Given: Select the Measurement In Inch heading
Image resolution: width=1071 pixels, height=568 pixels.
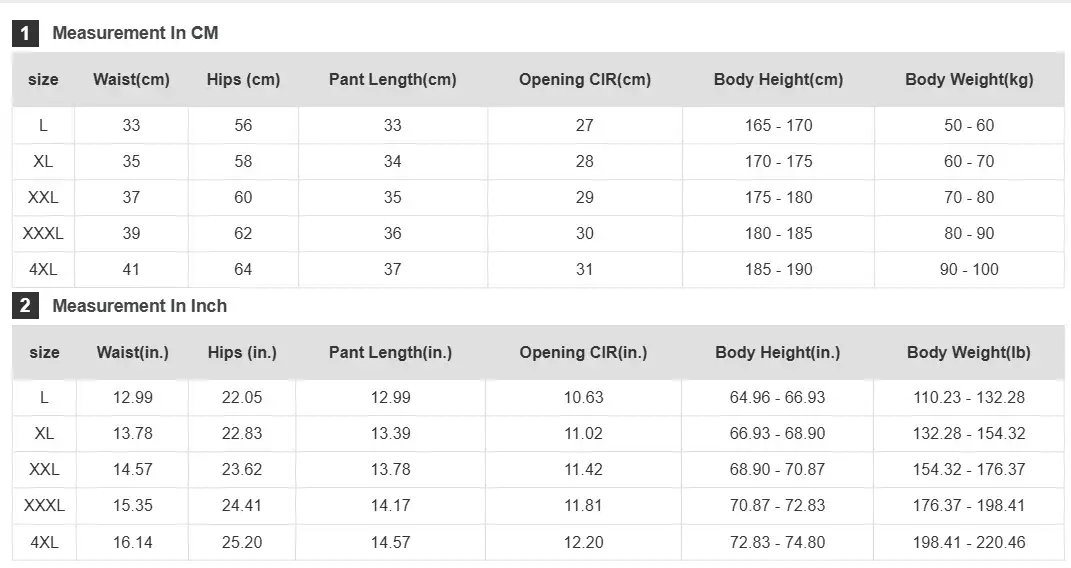Looking at the screenshot, I should [139, 306].
